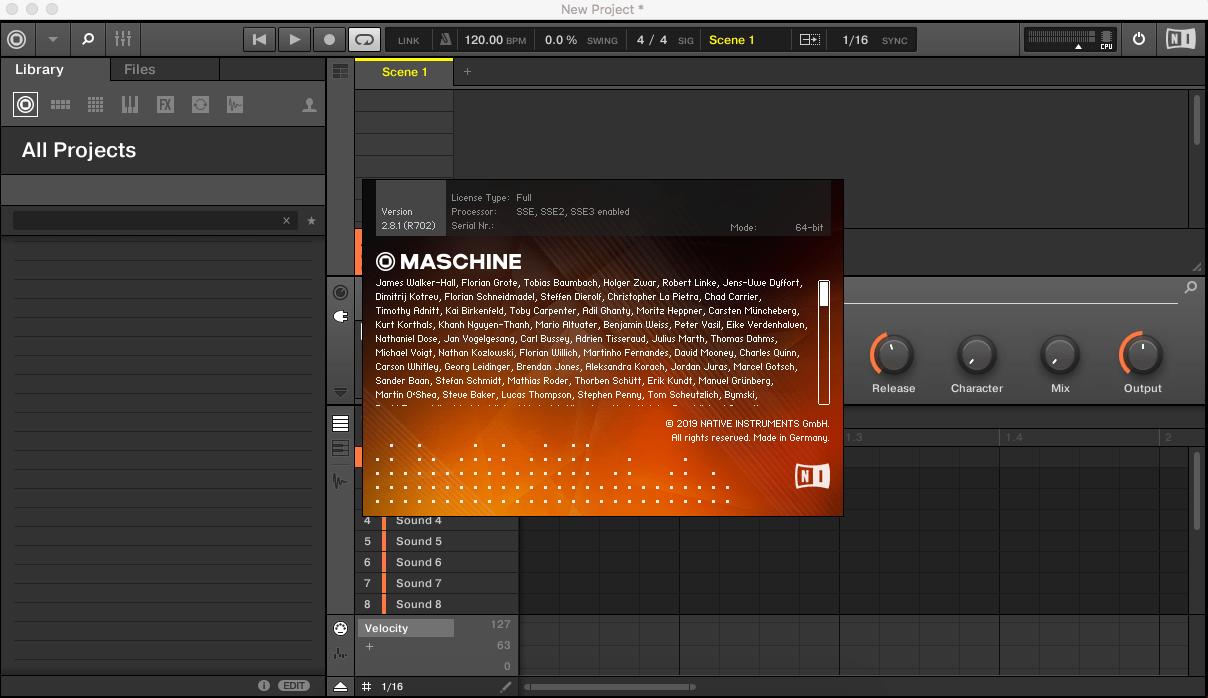1208x698 pixels.
Task: Clear the library search field
Action: [287, 220]
